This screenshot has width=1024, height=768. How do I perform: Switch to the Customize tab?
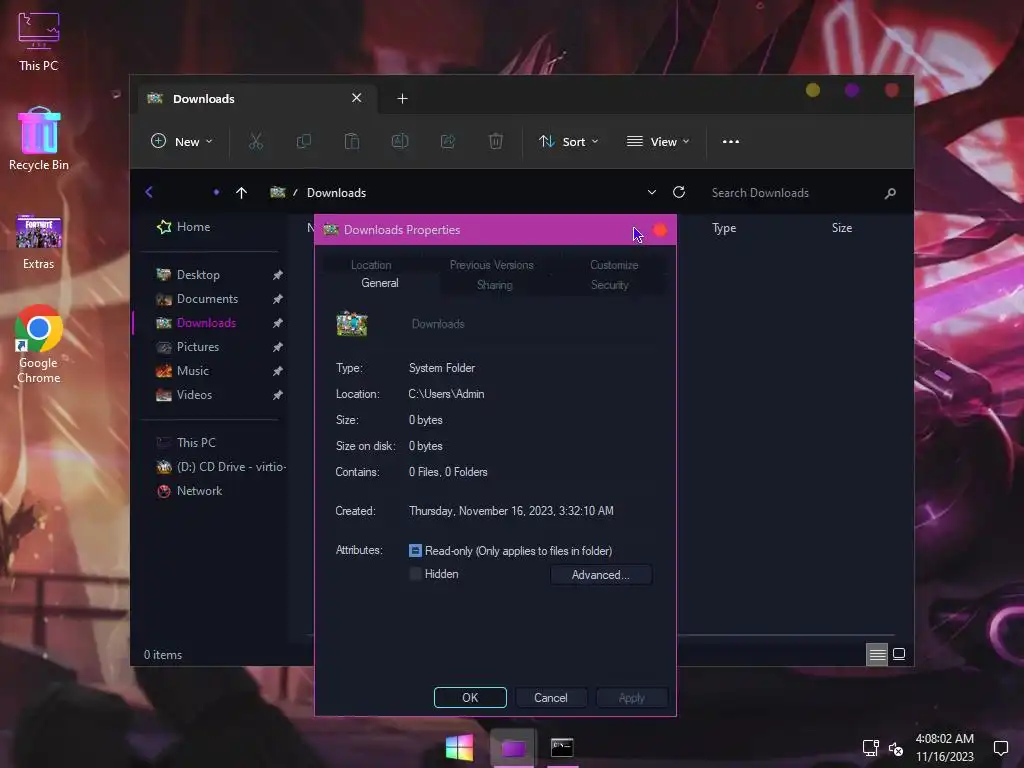pos(614,264)
